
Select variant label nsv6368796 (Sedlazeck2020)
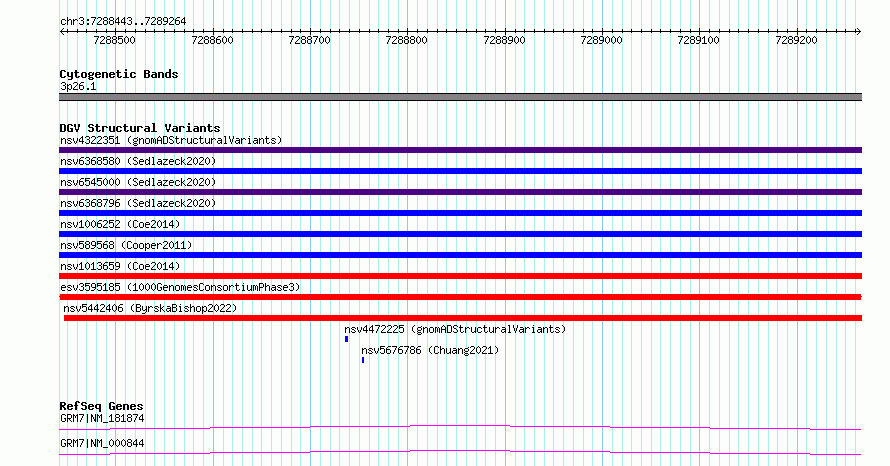pyautogui.click(x=138, y=203)
